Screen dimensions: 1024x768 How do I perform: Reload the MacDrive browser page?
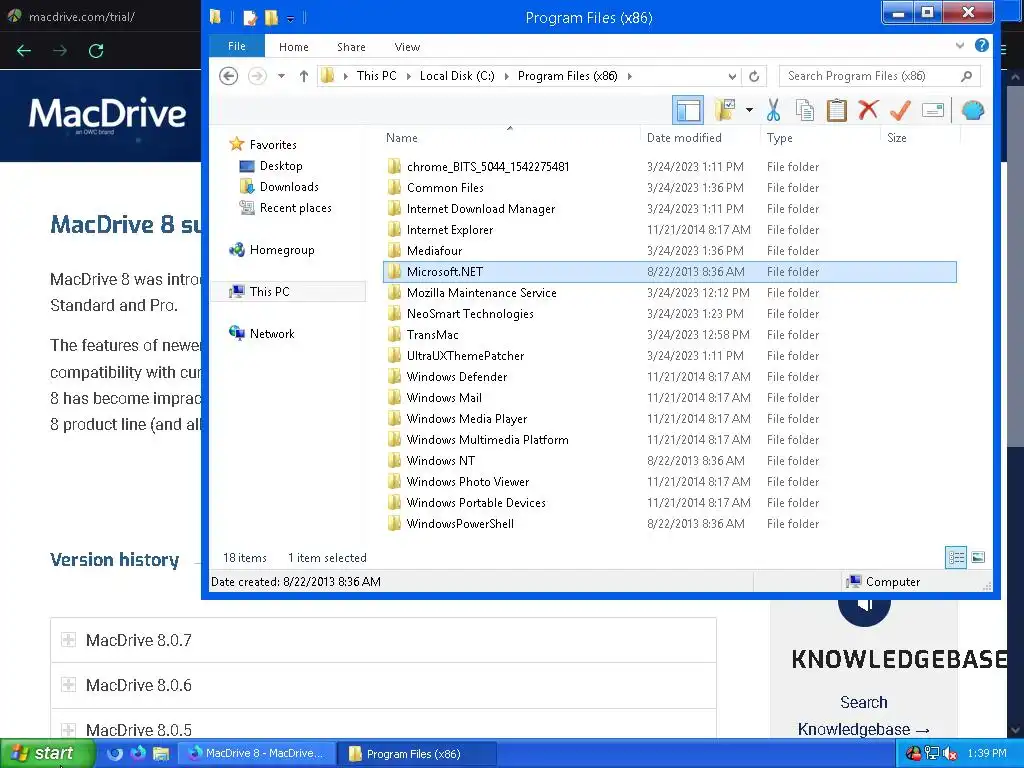96,50
